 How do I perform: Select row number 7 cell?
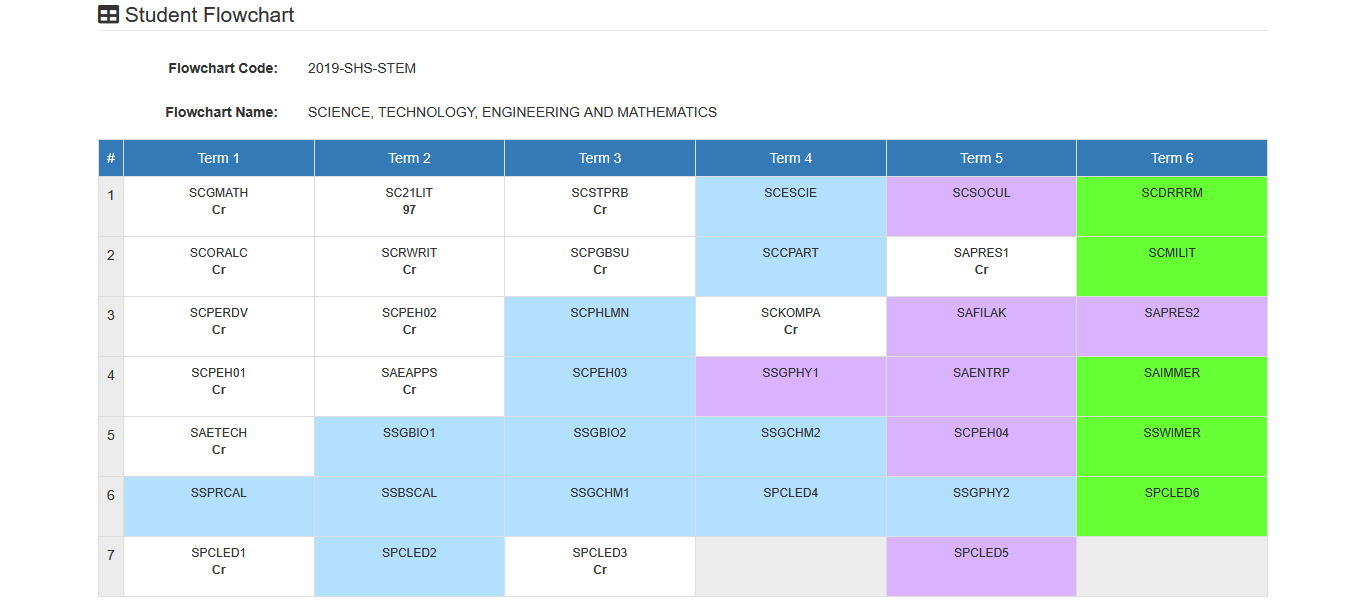[x=111, y=567]
